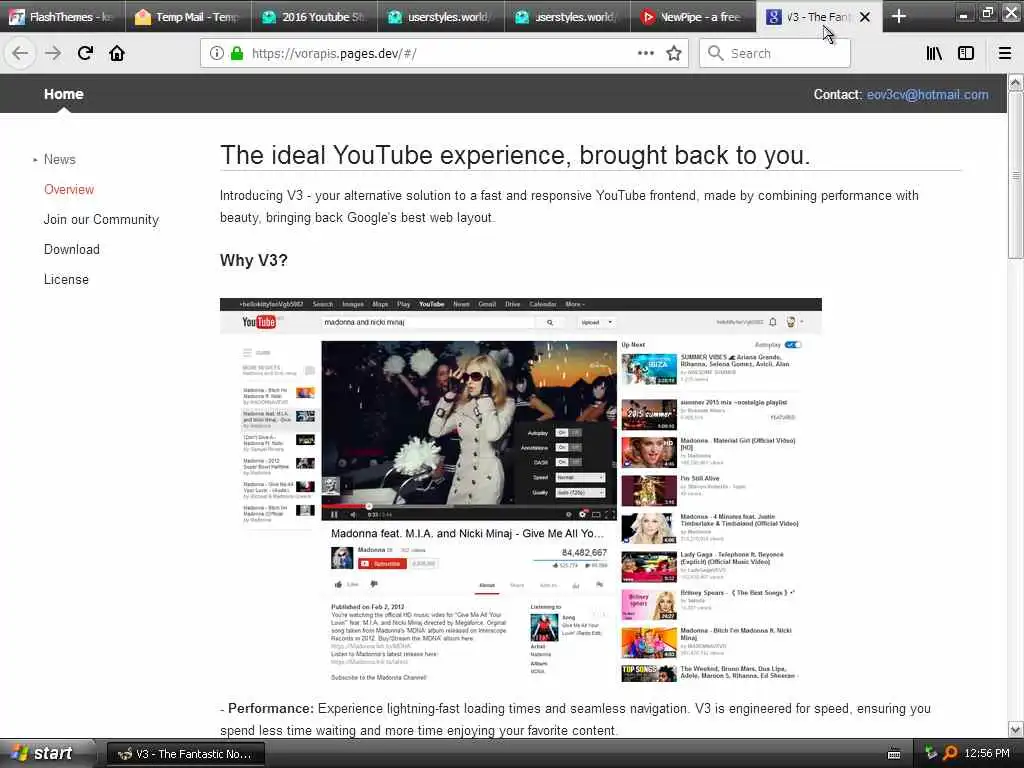The image size is (1024, 768).
Task: Open a new tab with the plus button
Action: point(899,16)
